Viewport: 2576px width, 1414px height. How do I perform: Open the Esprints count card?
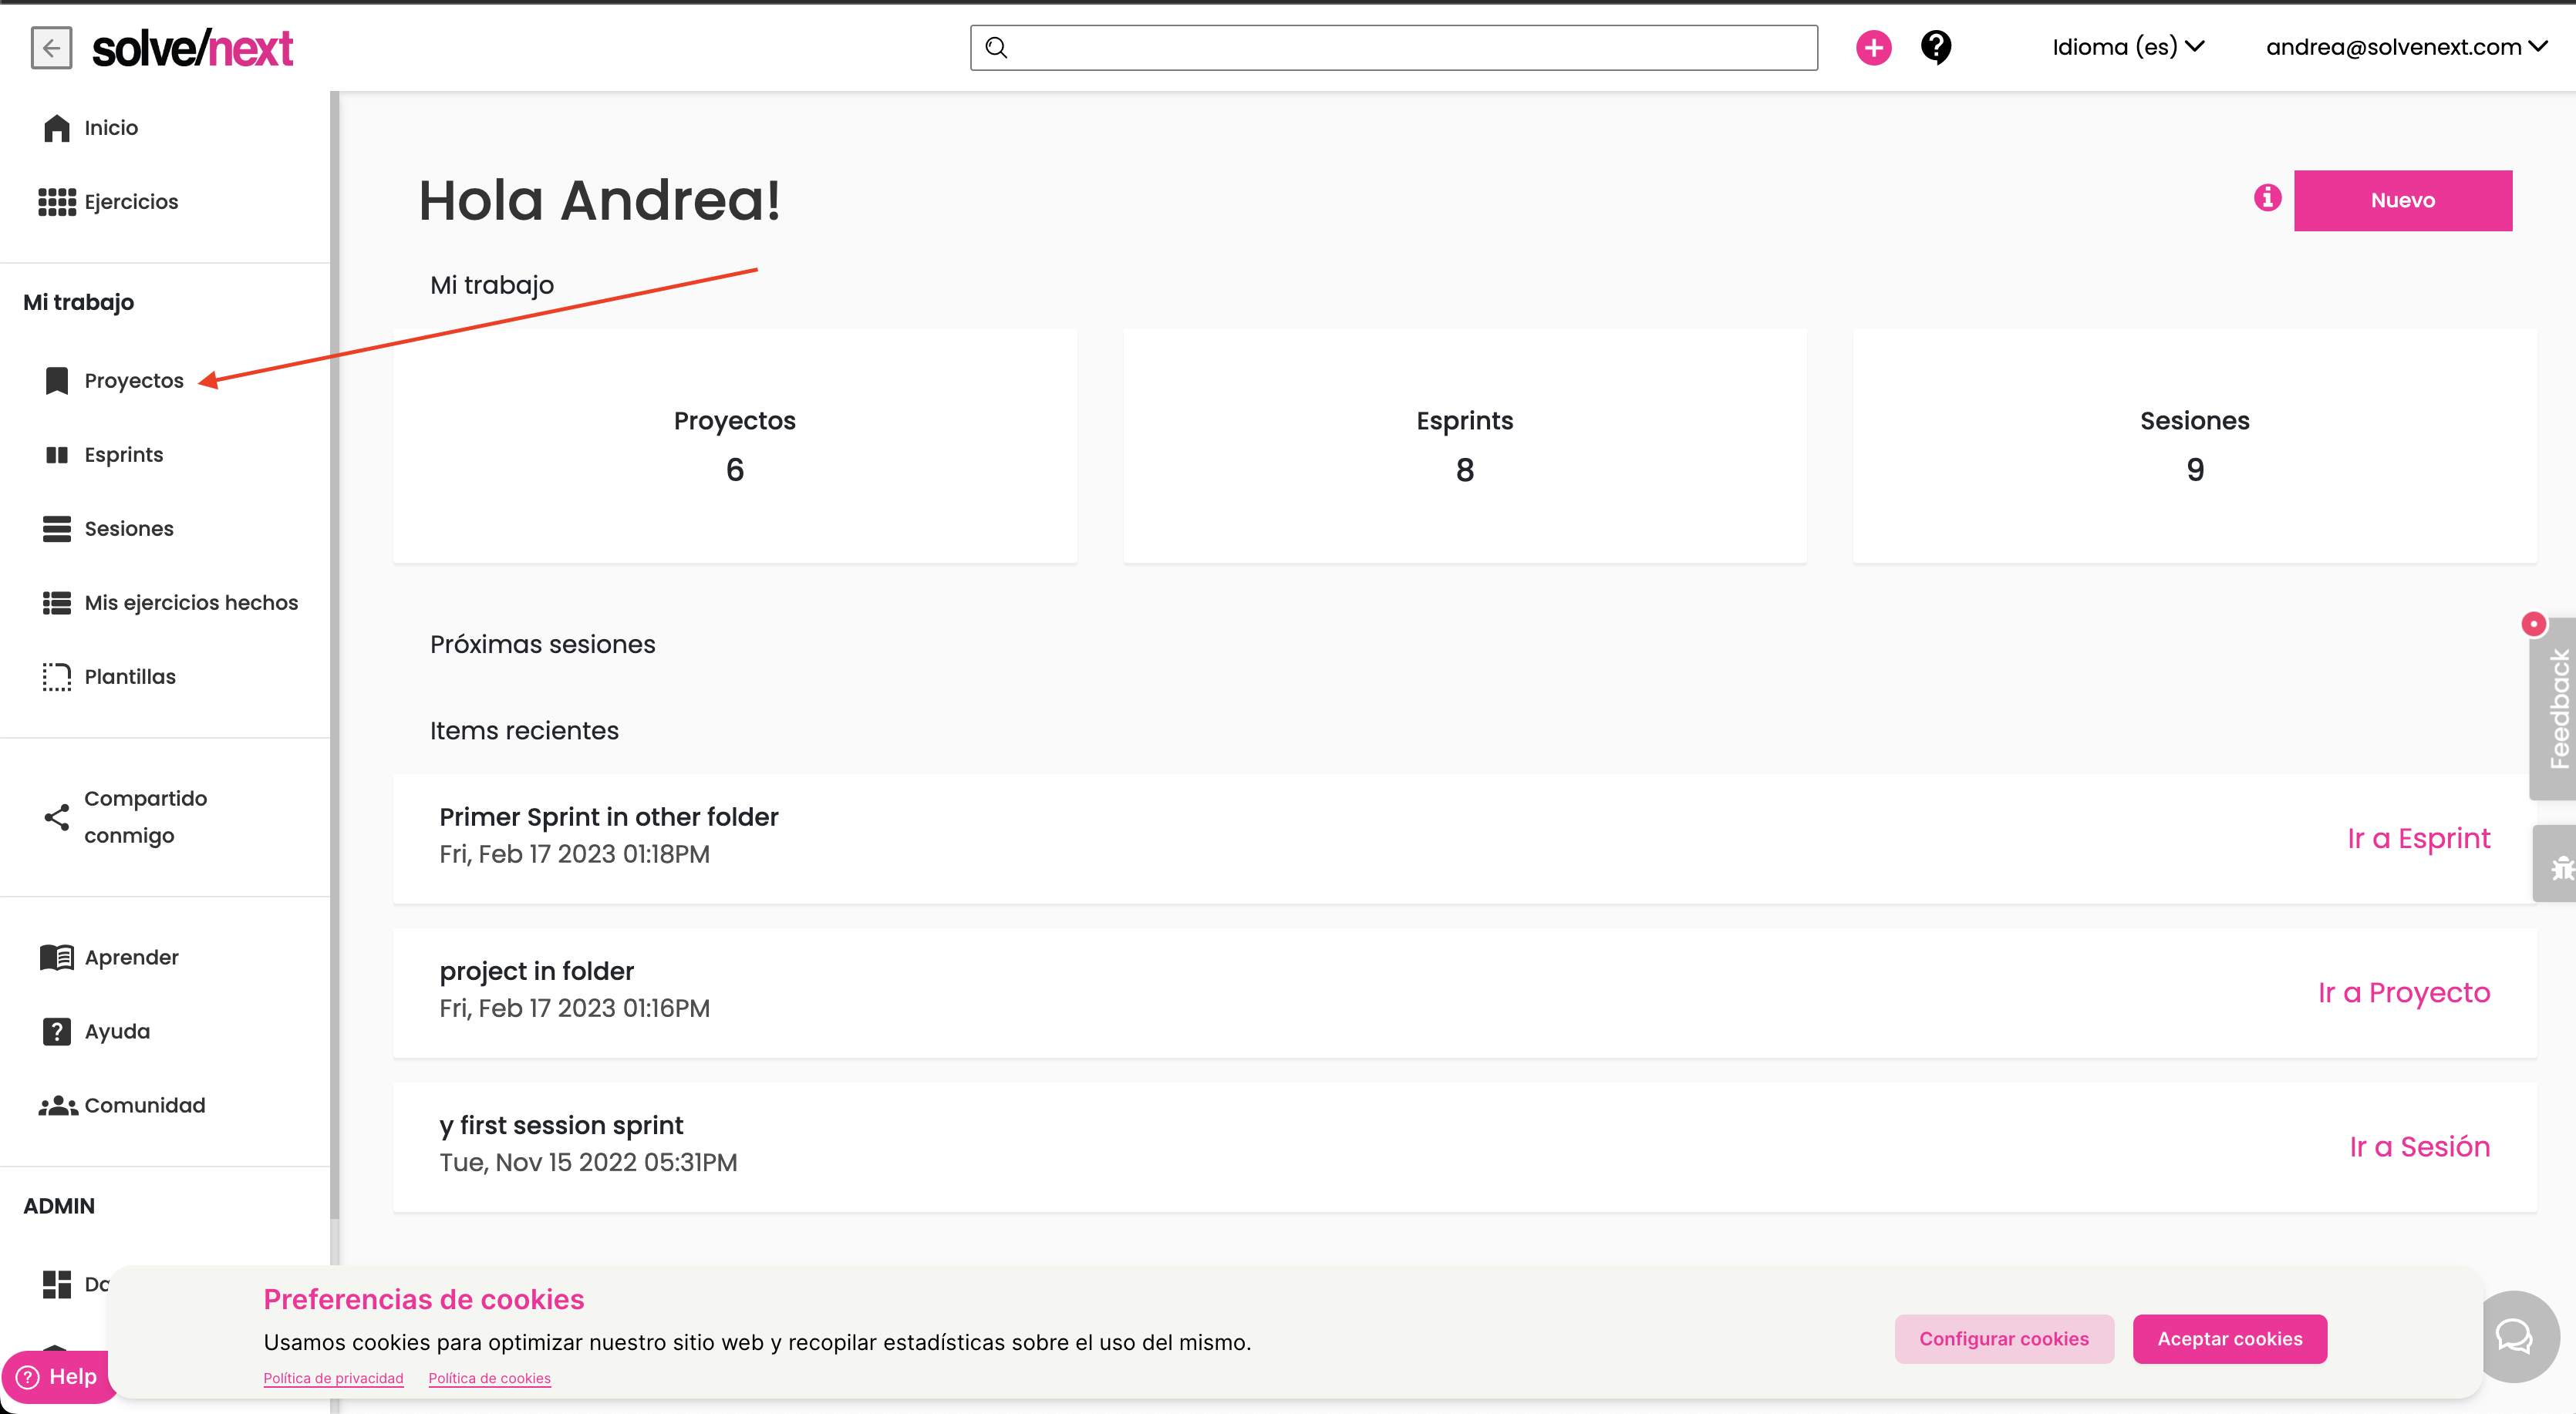(1464, 445)
